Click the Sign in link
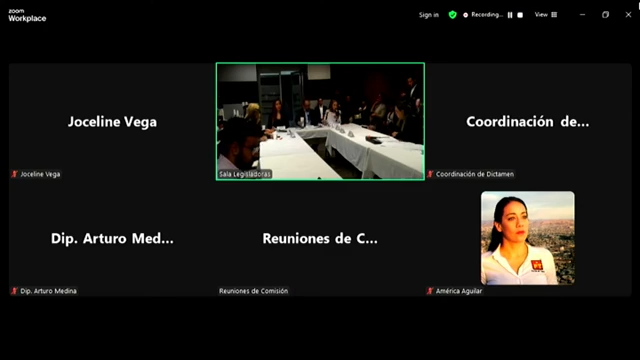Image resolution: width=640 pixels, height=360 pixels. 429,15
